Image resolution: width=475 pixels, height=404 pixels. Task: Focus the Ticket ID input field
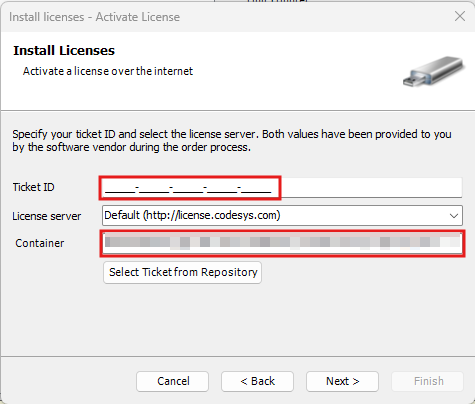coord(282,188)
